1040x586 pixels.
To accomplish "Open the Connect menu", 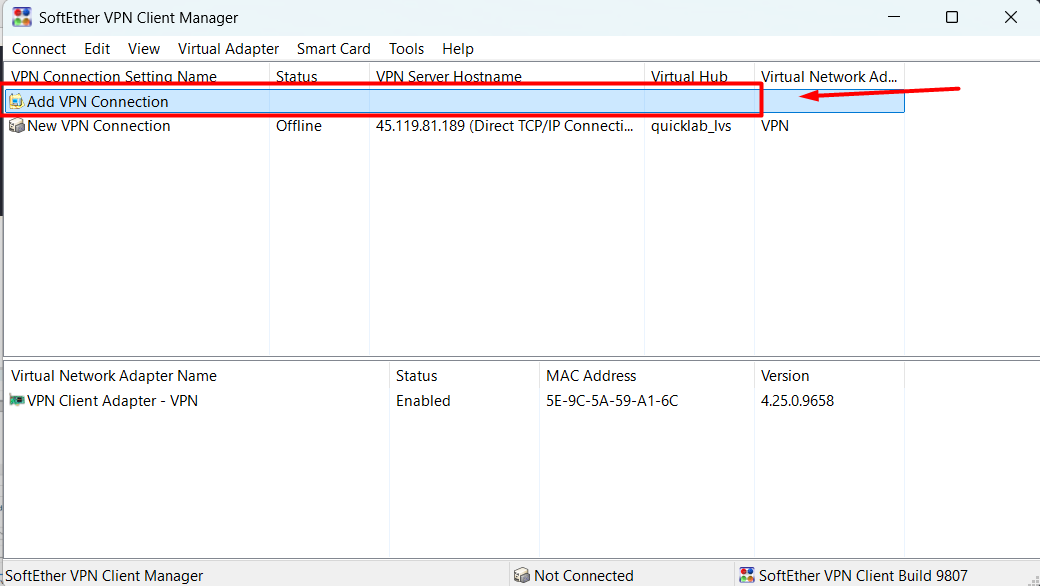I will 39,49.
